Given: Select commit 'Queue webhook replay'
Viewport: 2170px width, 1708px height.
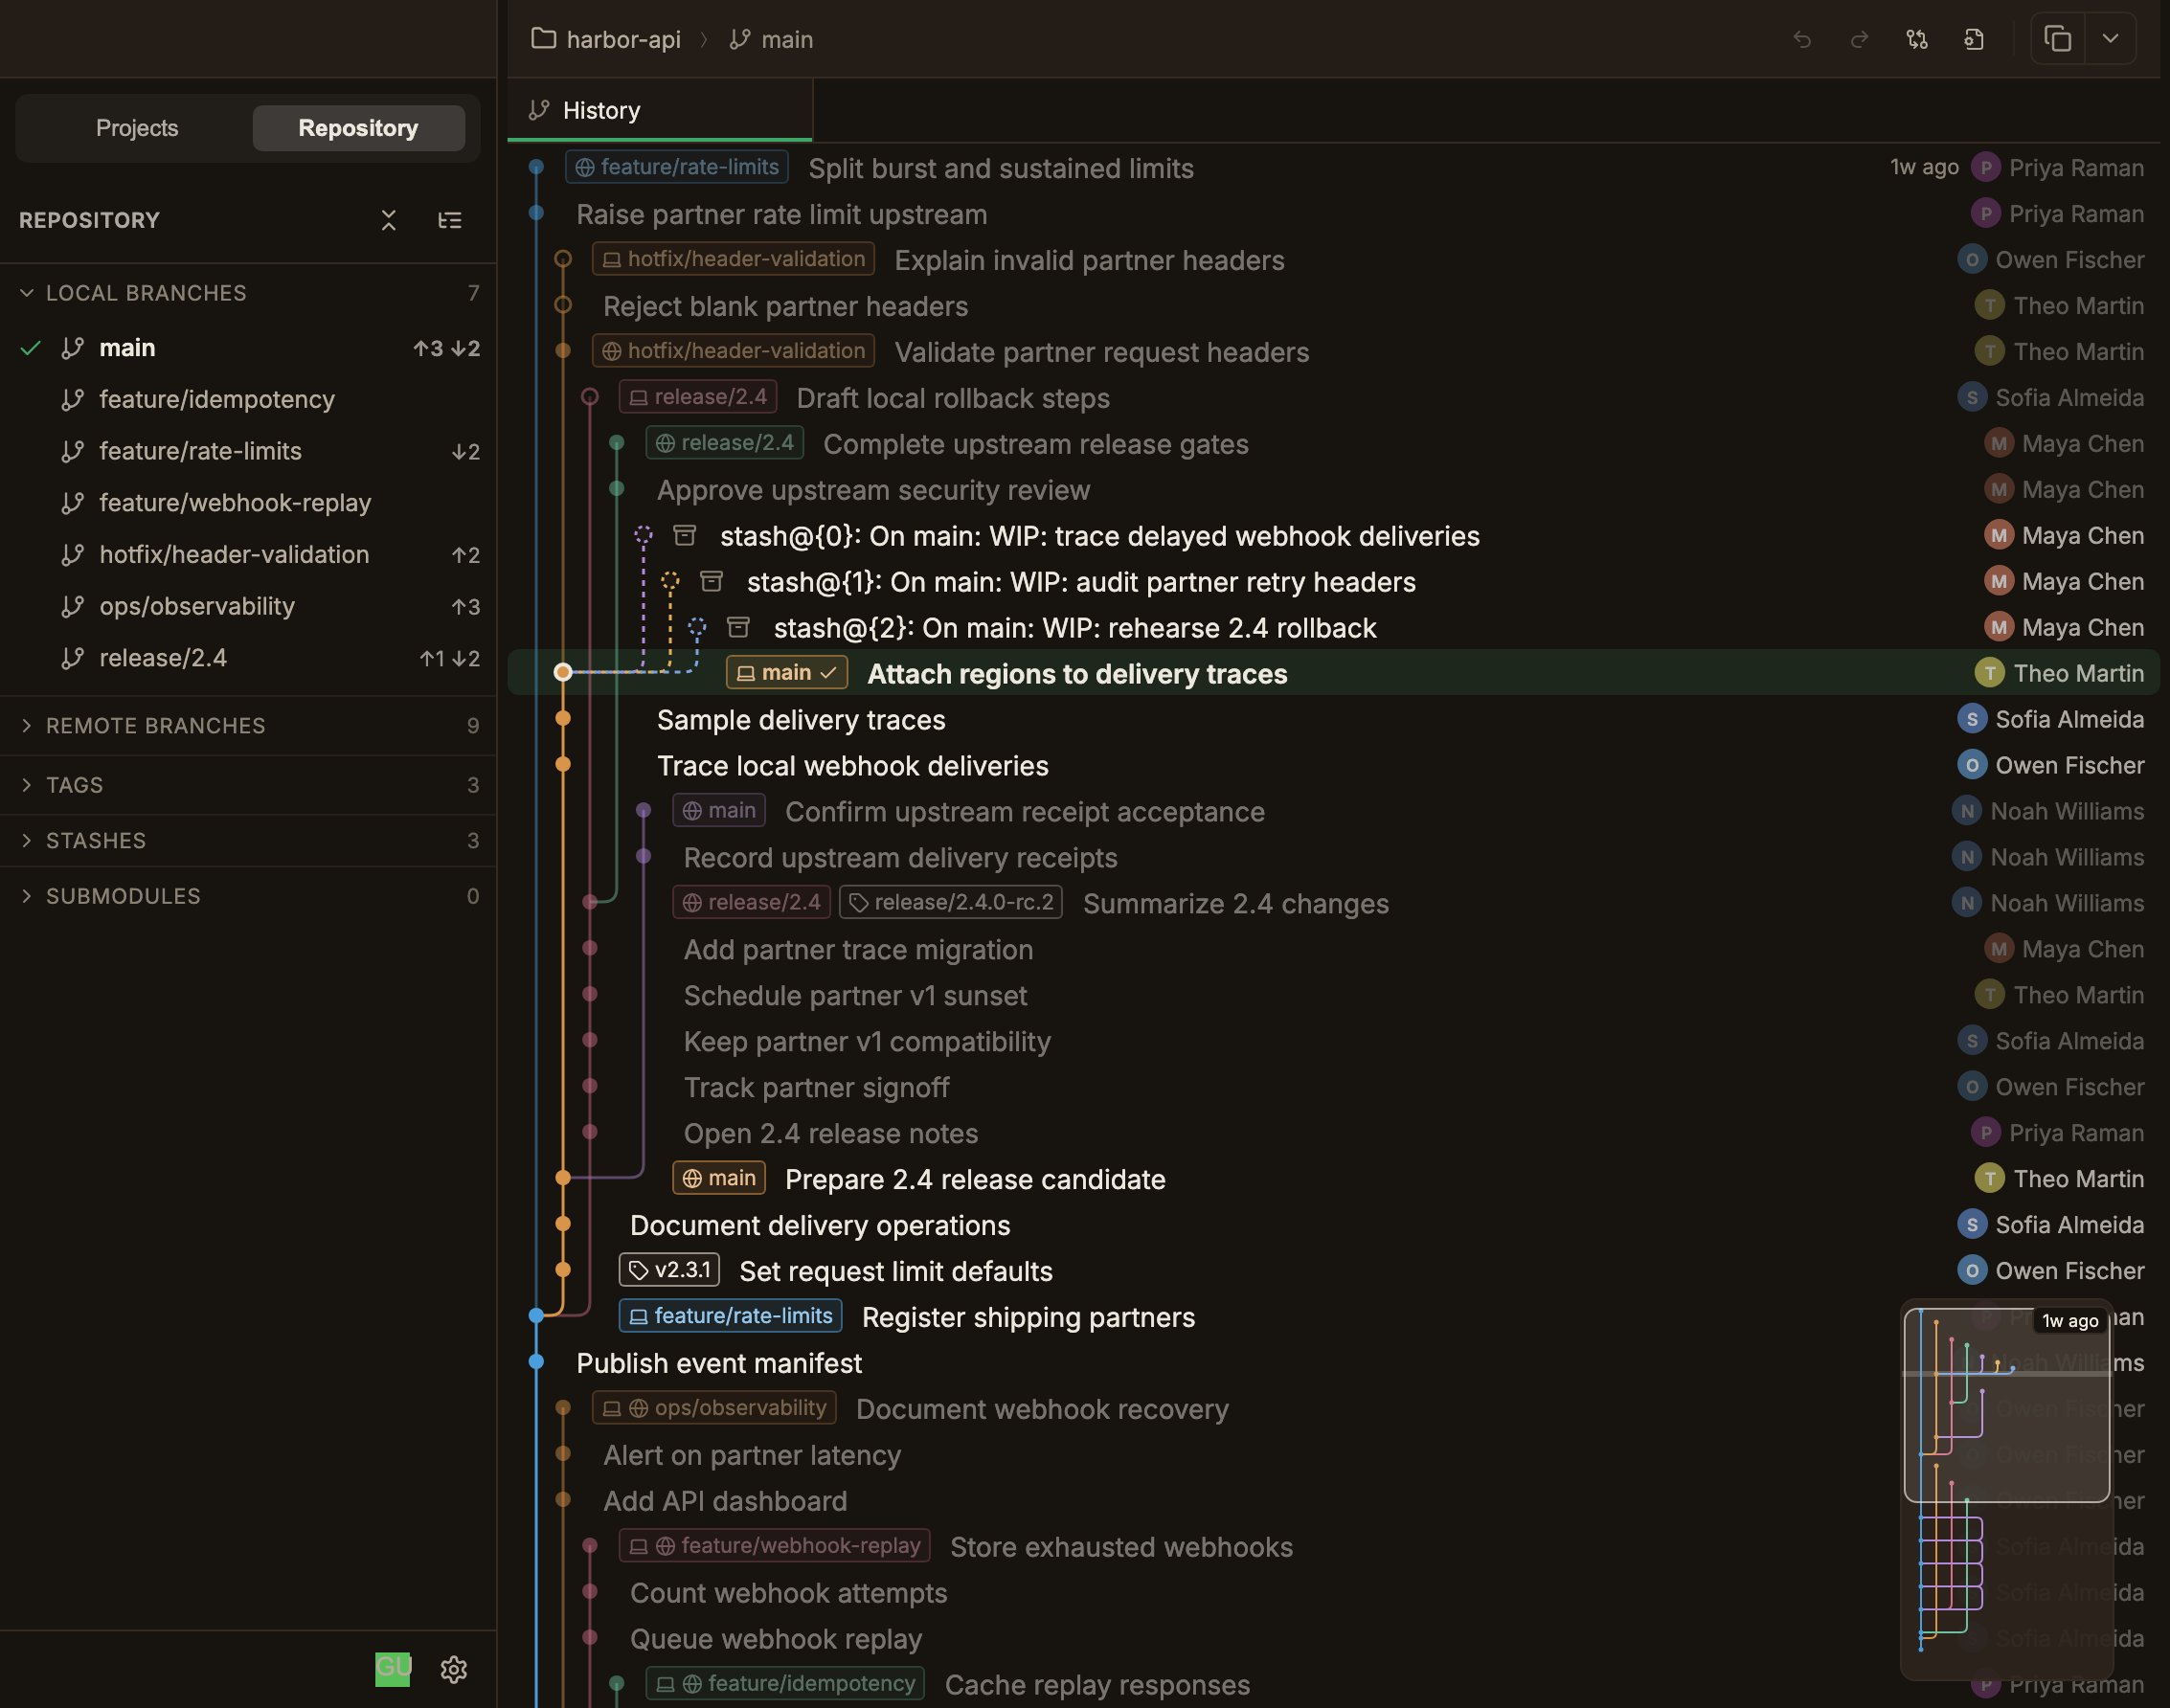Looking at the screenshot, I should [x=1334, y=1640].
